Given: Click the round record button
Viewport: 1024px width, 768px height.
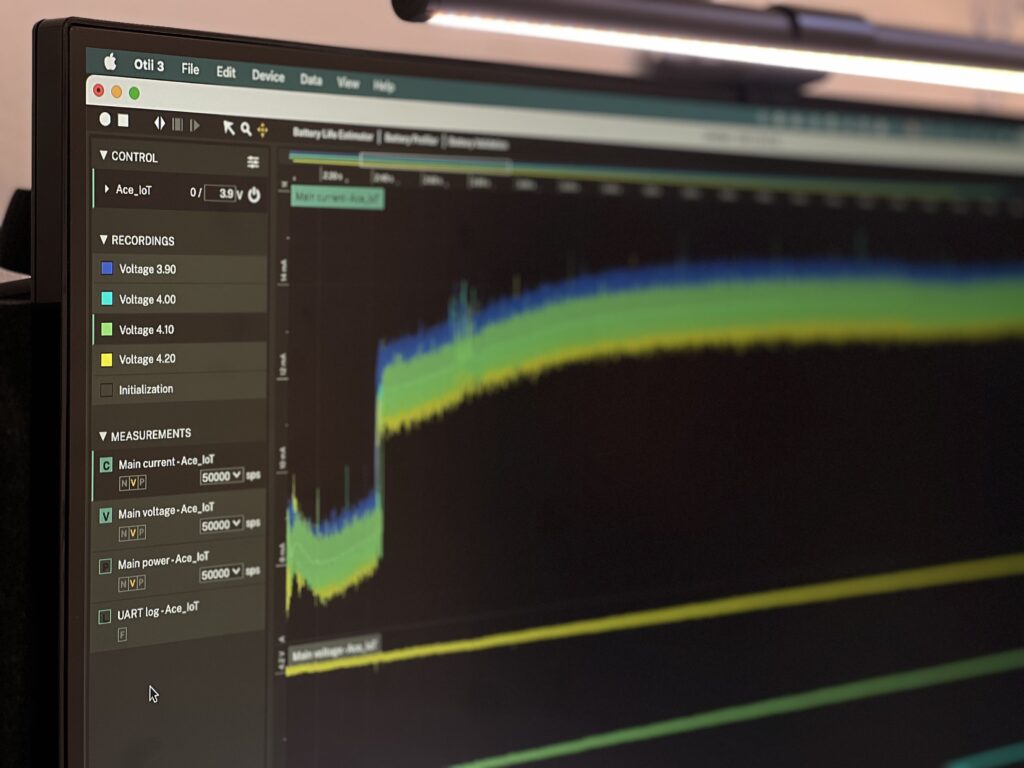Looking at the screenshot, I should (x=105, y=120).
